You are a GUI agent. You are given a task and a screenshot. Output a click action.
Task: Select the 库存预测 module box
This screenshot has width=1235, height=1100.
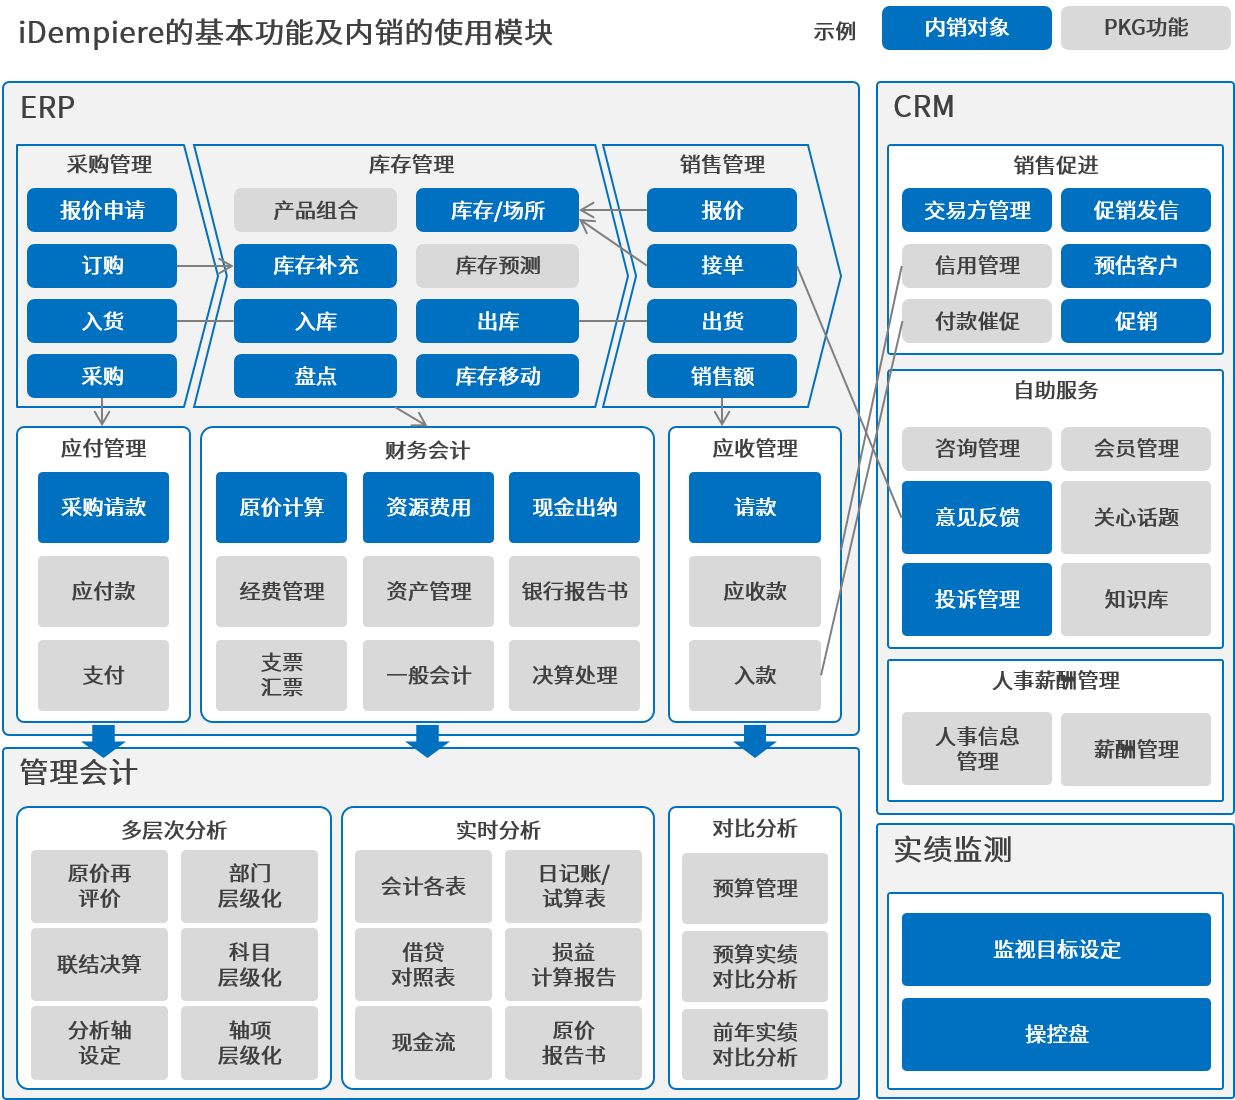[497, 266]
